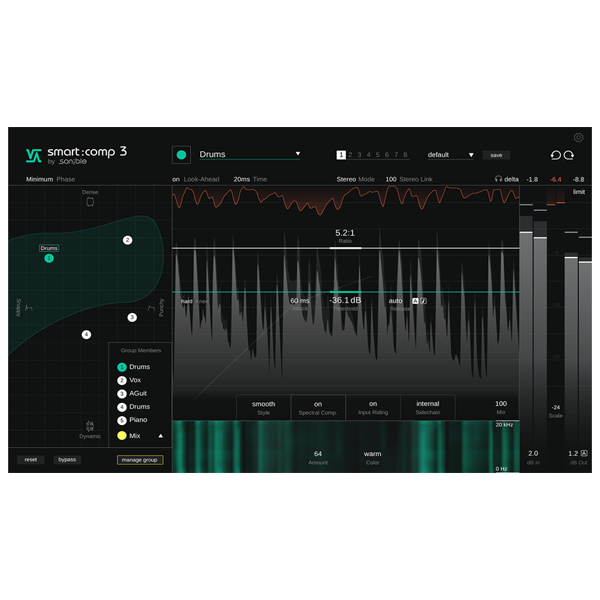Click the manage group button

click(x=140, y=460)
